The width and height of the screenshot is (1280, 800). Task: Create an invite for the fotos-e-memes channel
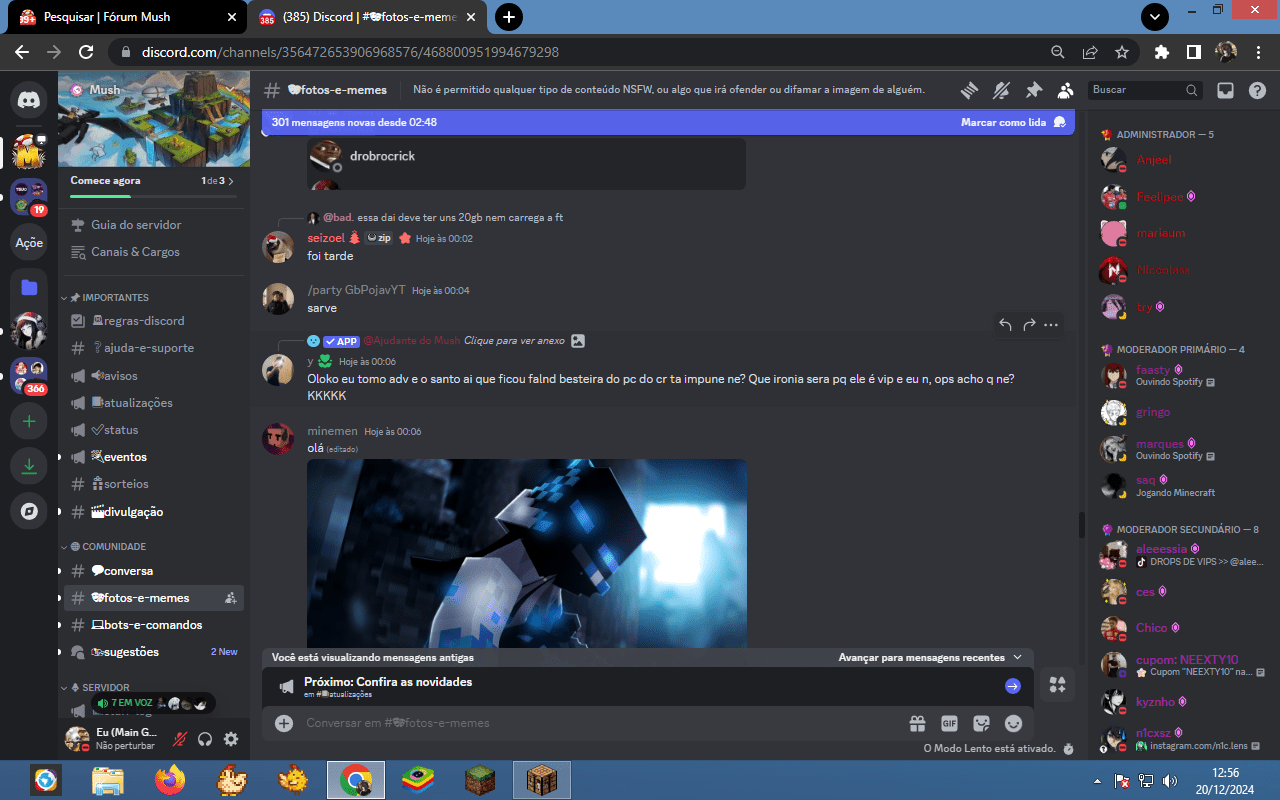231,598
